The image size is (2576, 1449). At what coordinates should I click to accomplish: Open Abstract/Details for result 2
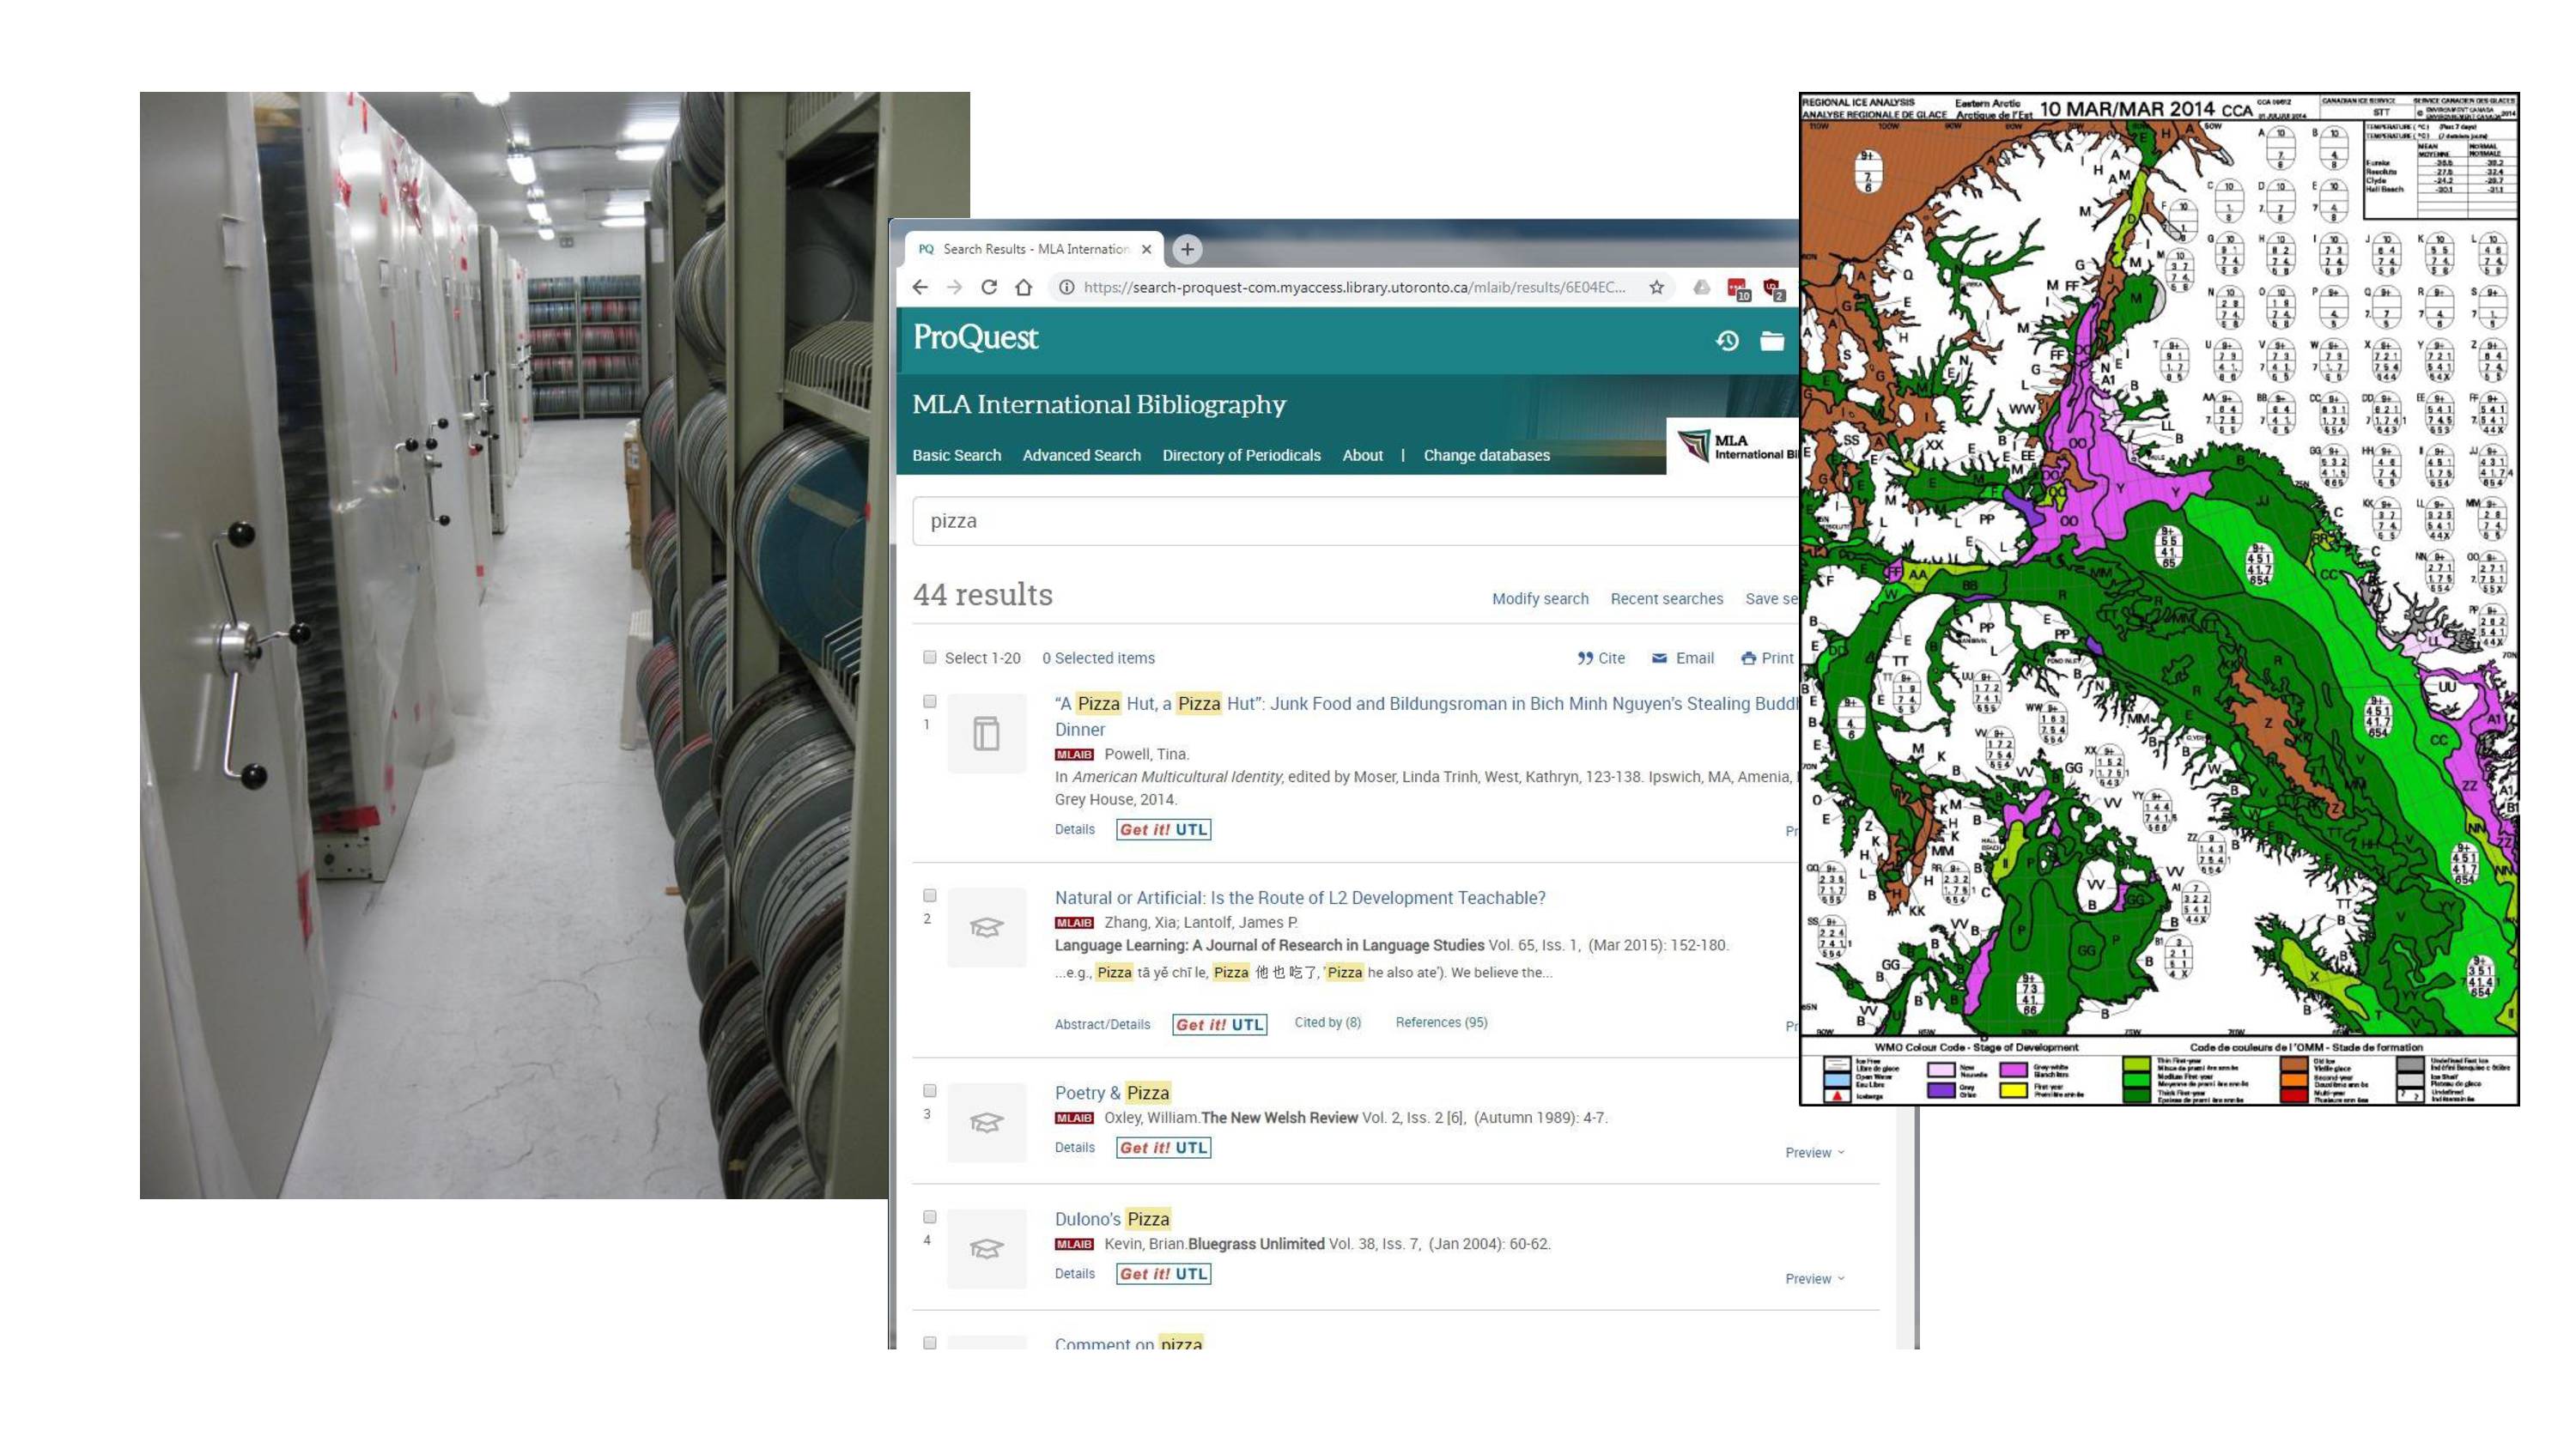1102,1024
